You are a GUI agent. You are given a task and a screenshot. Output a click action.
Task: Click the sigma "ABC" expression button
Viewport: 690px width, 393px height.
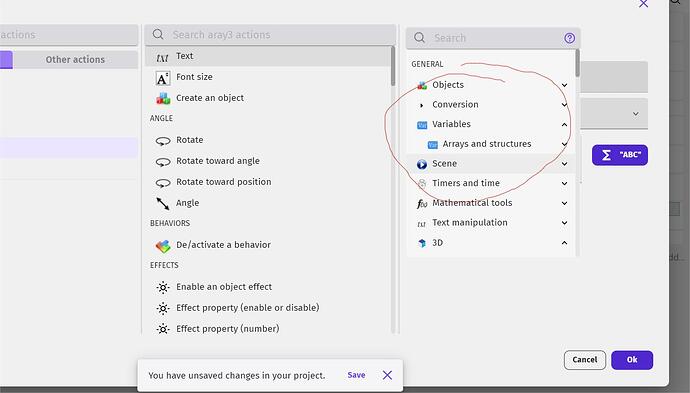pyautogui.click(x=620, y=155)
